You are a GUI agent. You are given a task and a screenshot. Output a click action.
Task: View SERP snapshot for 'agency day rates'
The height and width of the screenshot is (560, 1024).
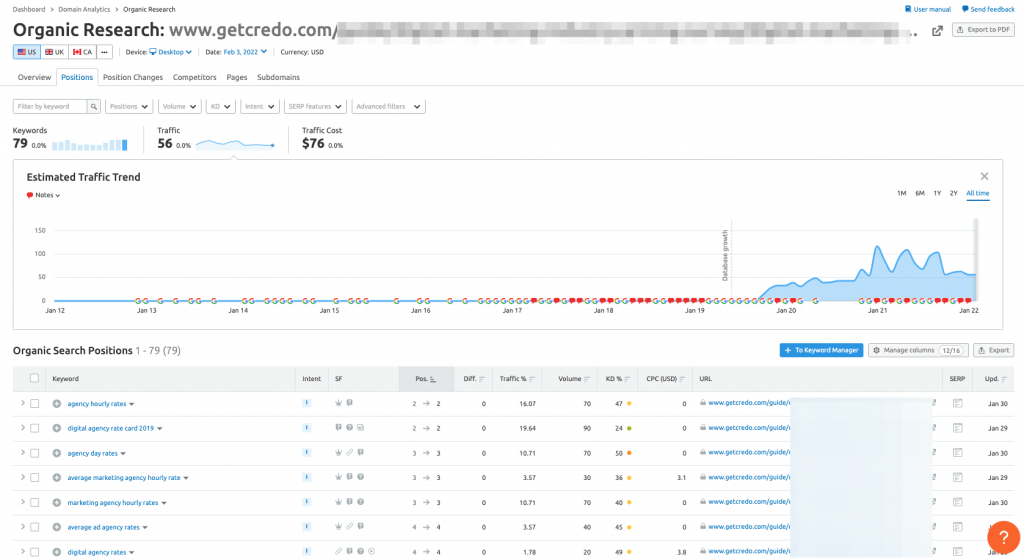pos(957,453)
